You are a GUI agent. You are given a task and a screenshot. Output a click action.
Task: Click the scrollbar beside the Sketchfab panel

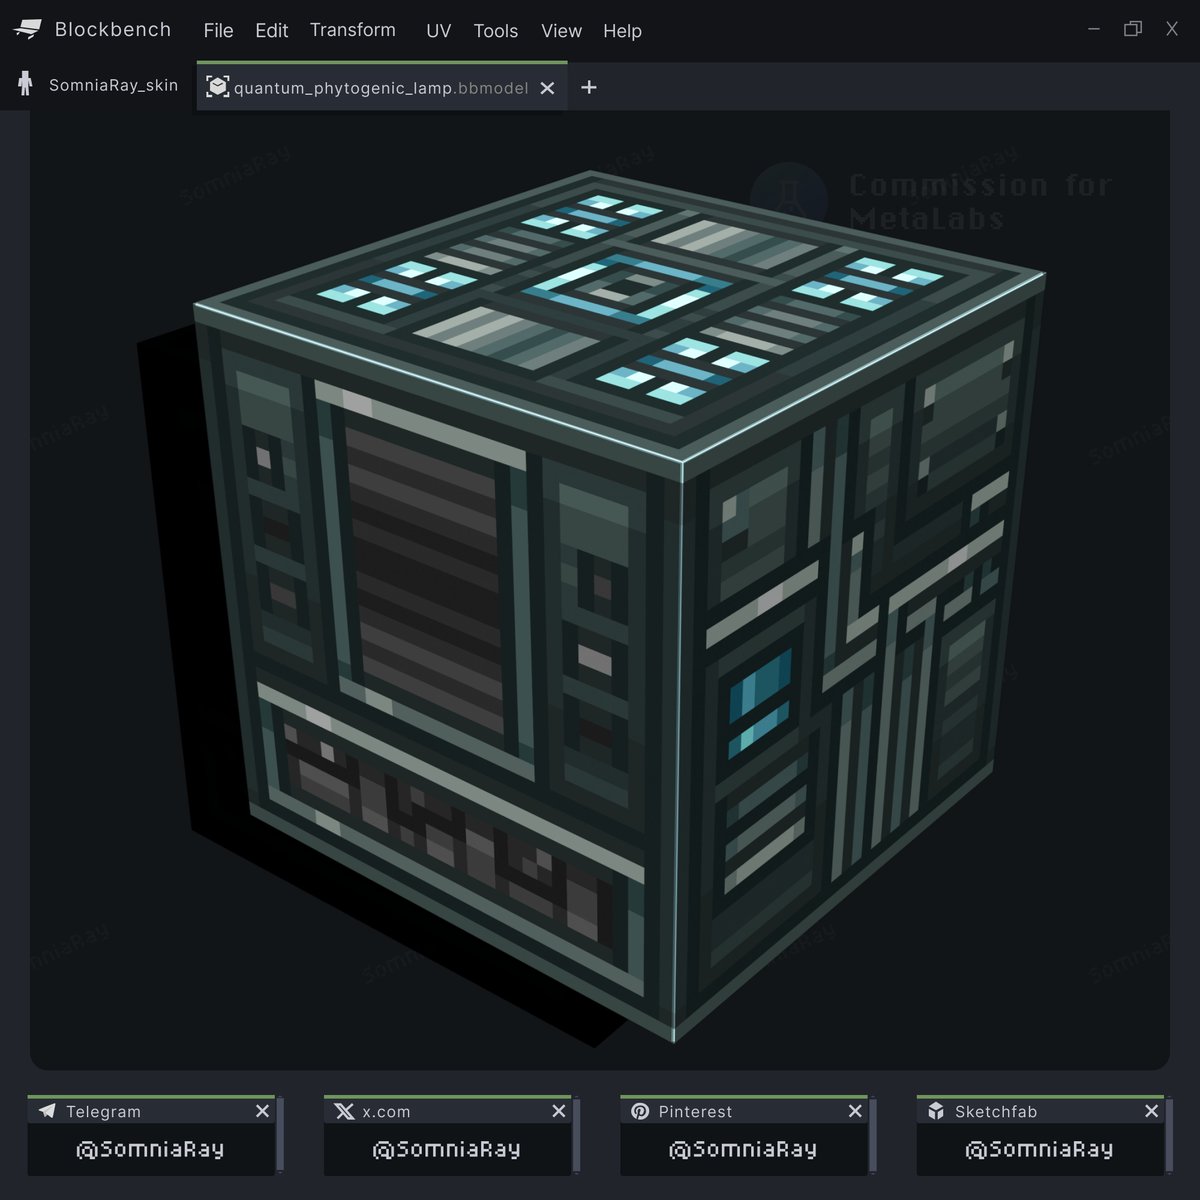click(x=1169, y=1135)
